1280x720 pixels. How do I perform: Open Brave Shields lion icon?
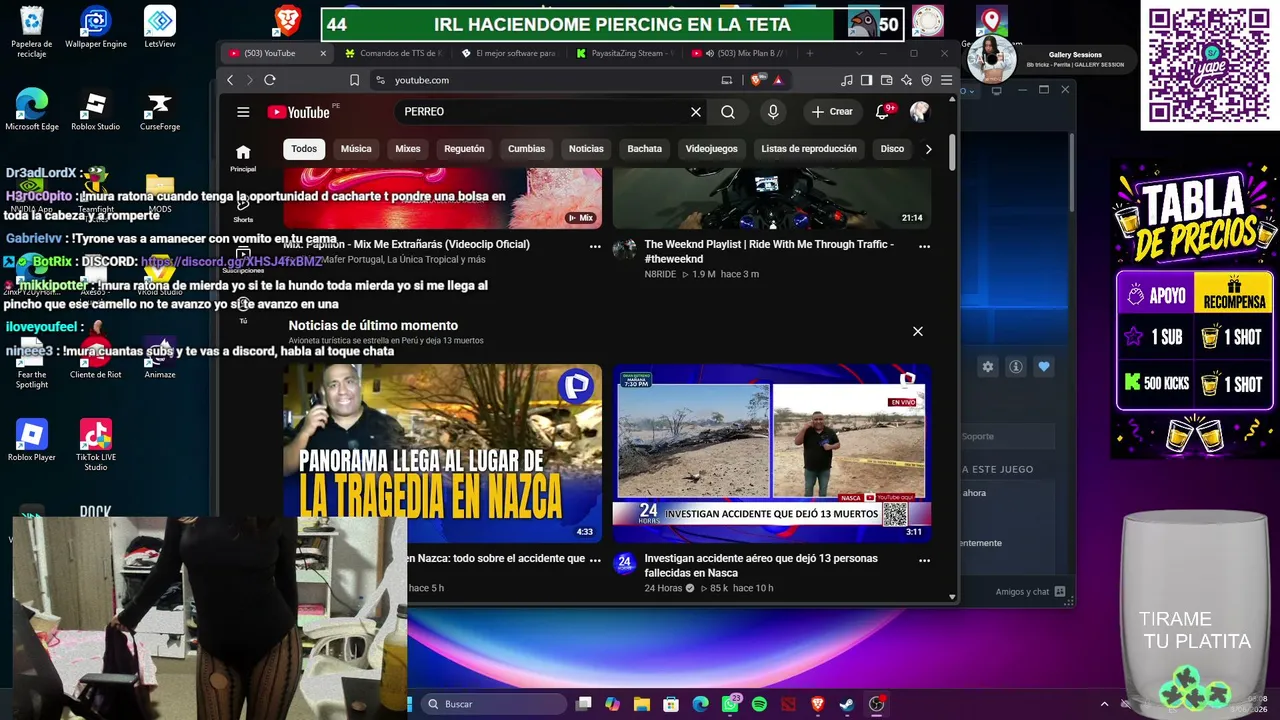[760, 80]
